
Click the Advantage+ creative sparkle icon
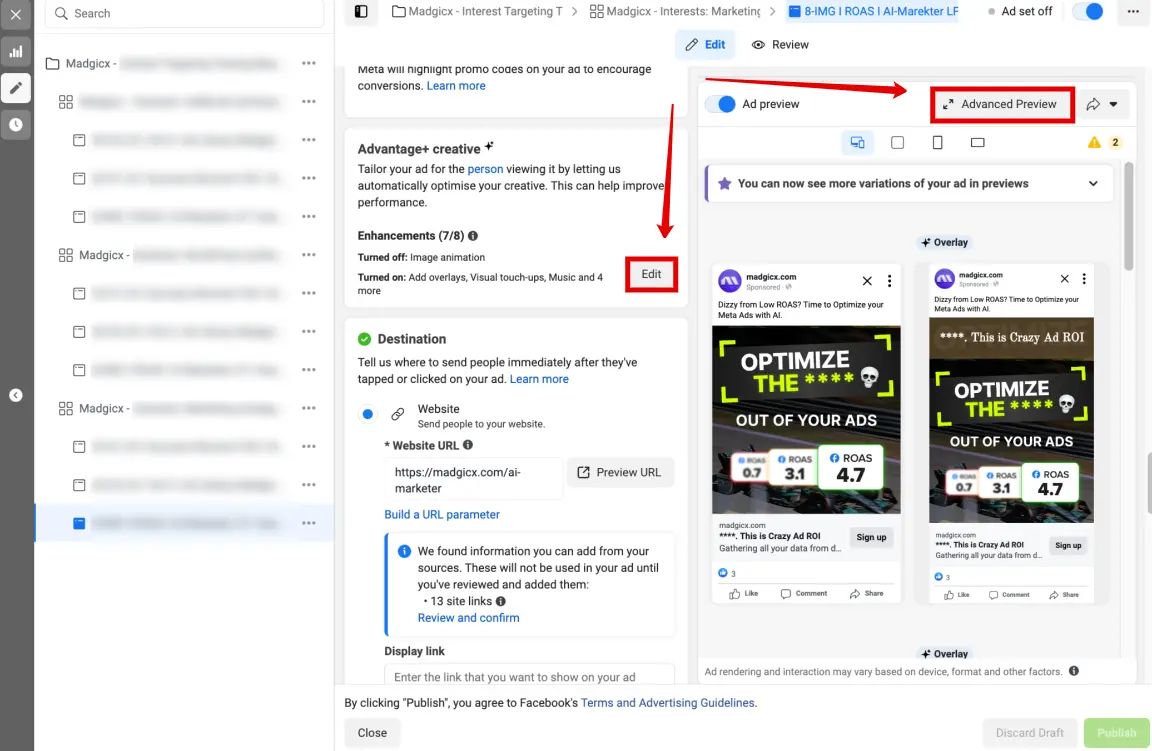point(489,146)
